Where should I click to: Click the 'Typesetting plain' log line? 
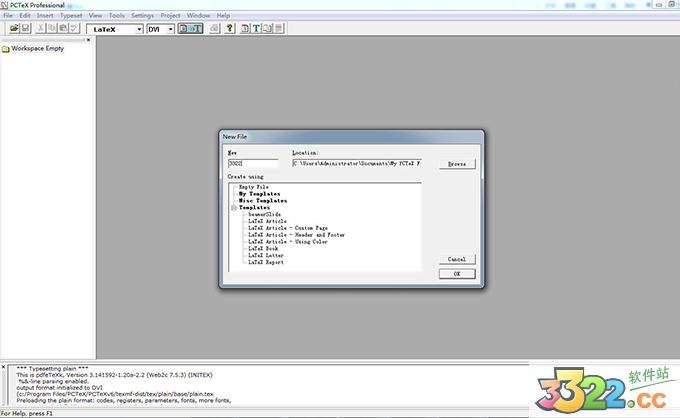52,369
